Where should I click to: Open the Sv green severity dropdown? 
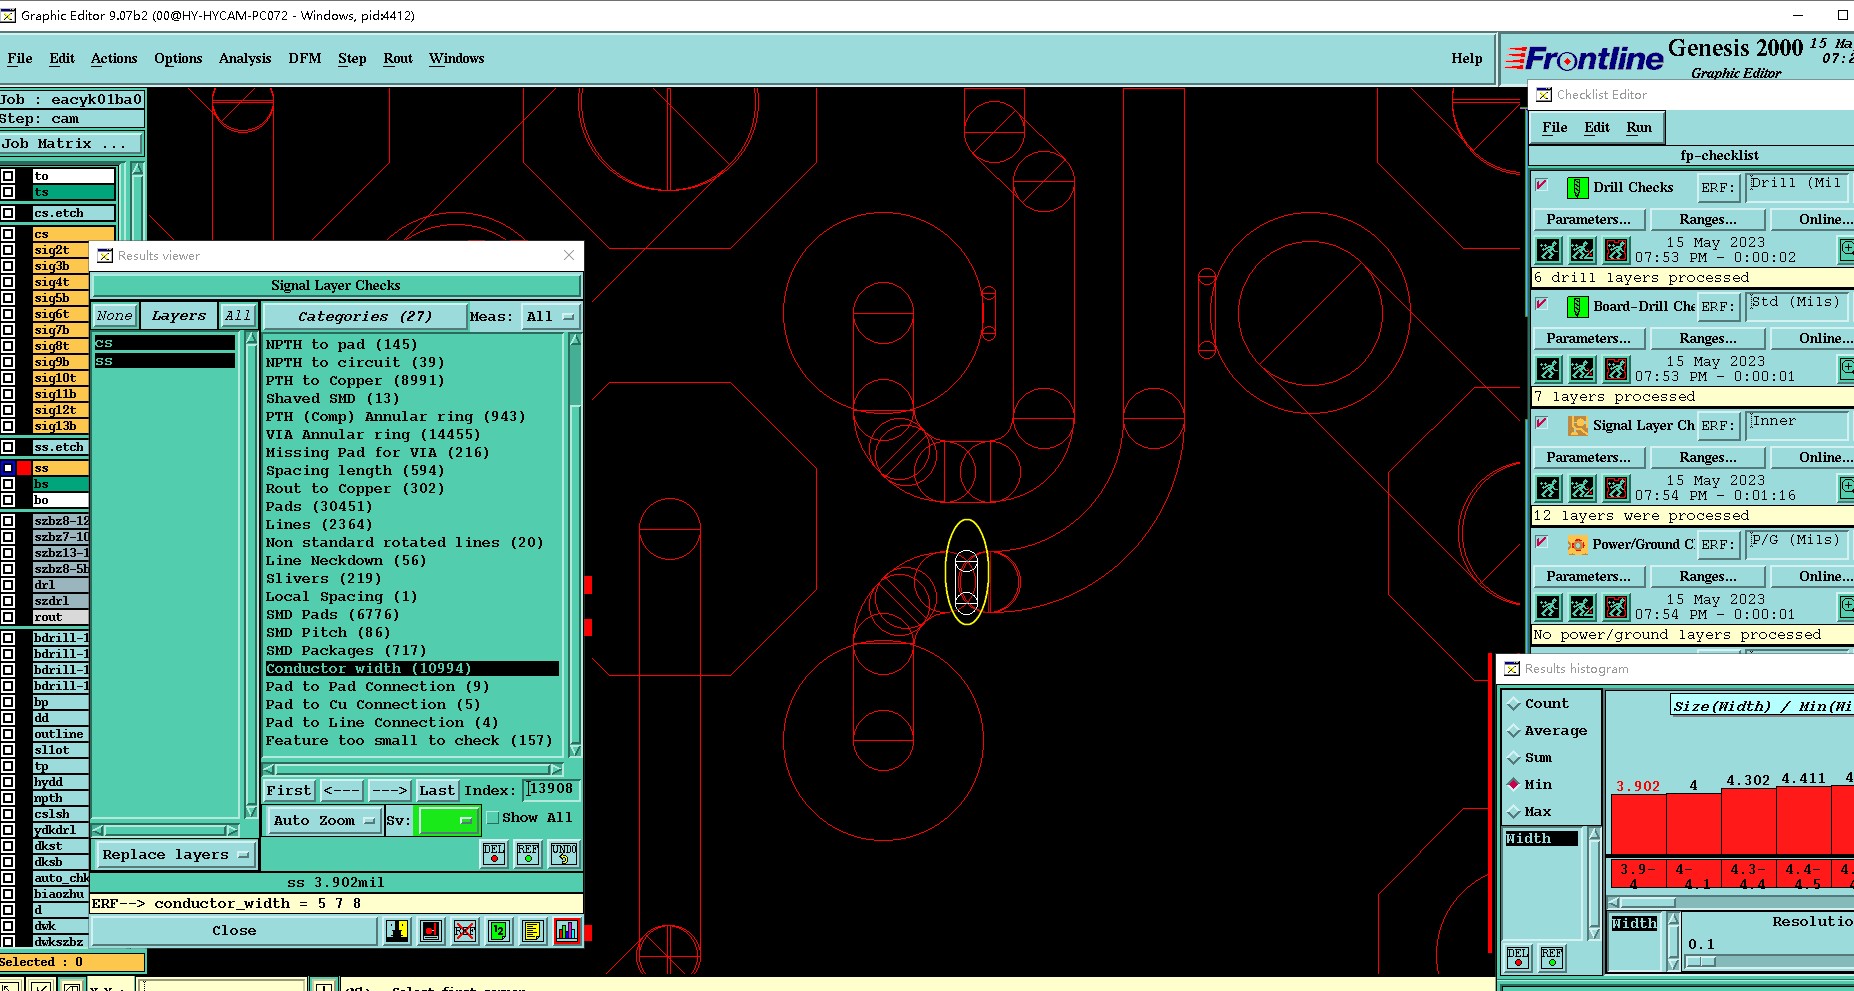(x=448, y=821)
